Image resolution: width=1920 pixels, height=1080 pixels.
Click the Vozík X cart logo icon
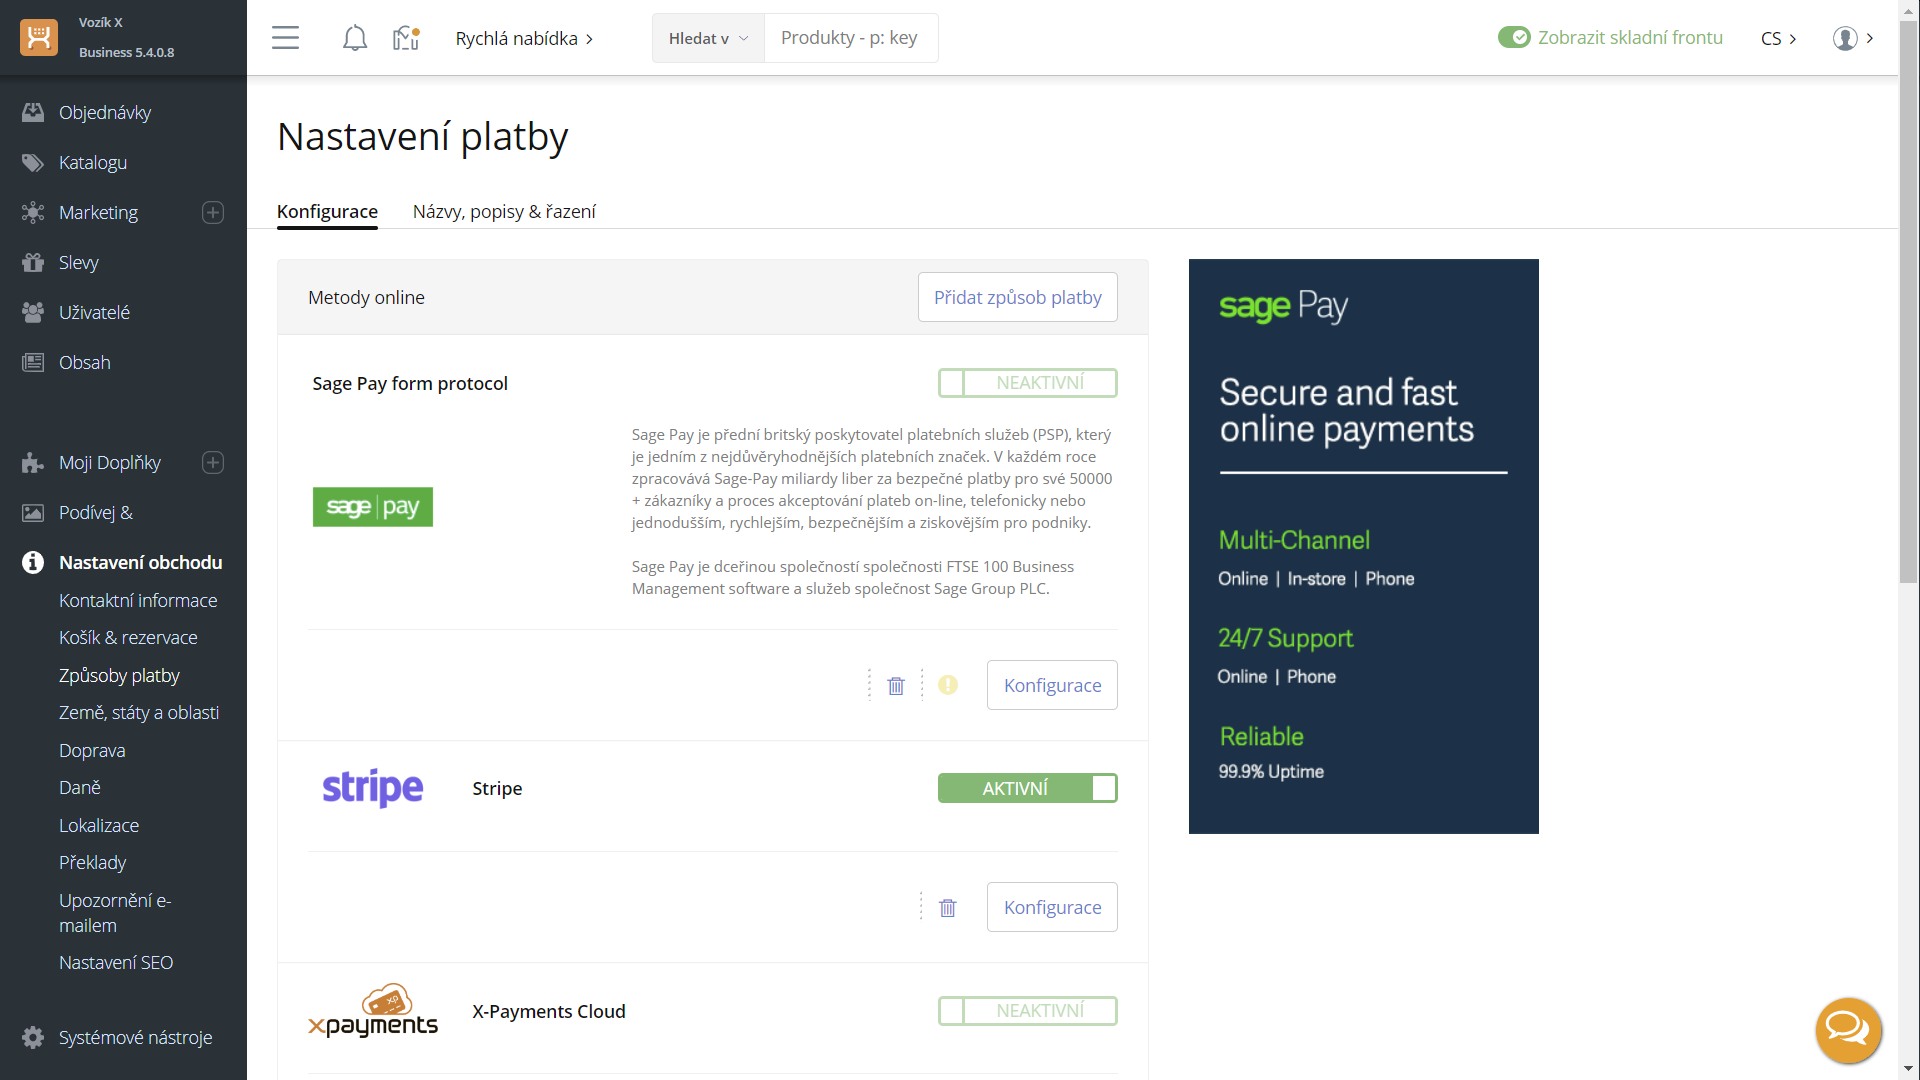(x=39, y=37)
